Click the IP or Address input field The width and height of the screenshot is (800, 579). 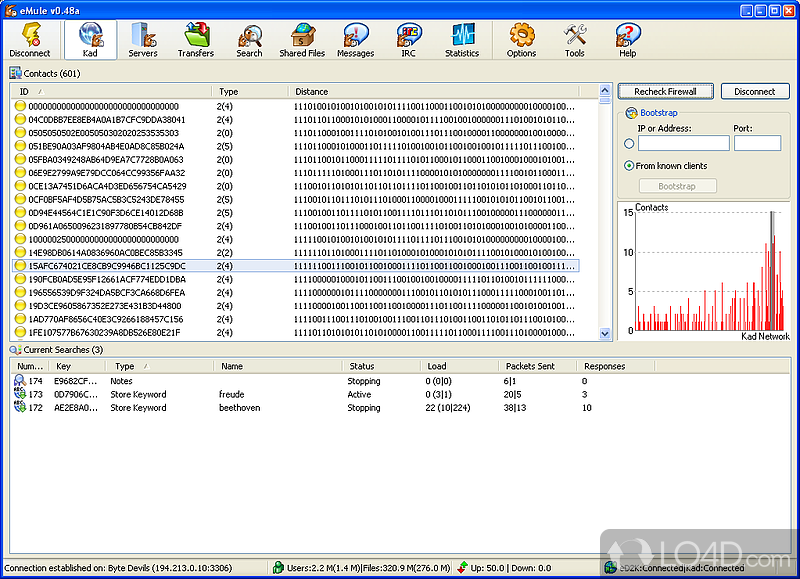pyautogui.click(x=684, y=143)
